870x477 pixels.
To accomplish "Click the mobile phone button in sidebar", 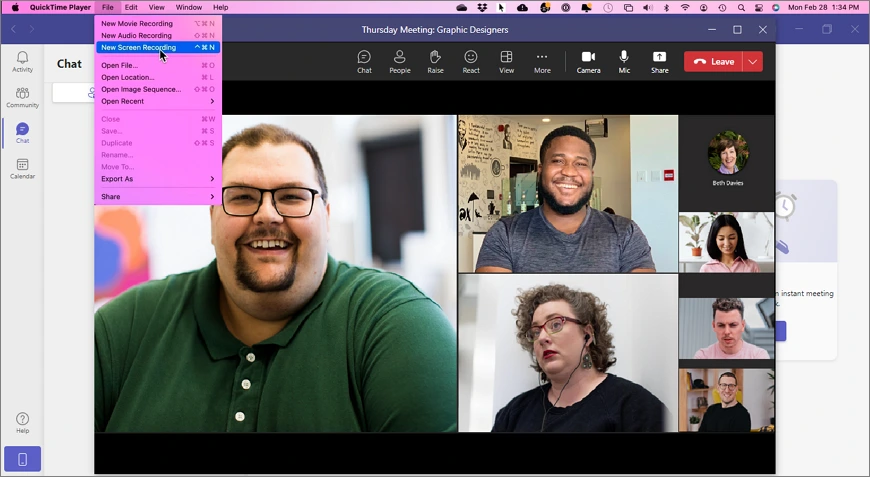I will (x=22, y=459).
